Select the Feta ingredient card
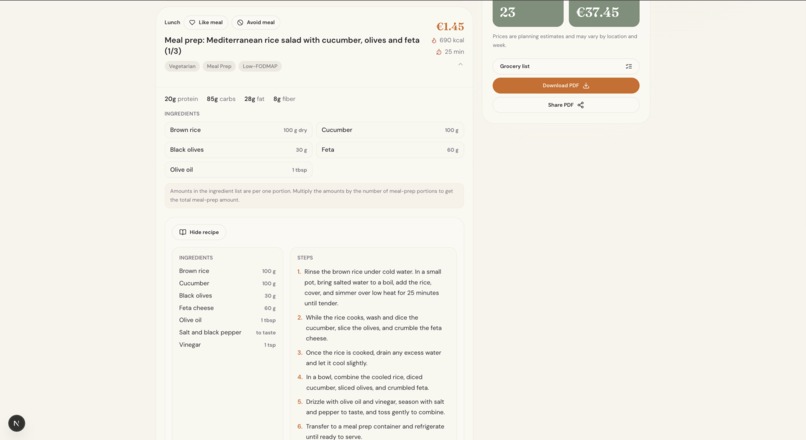The width and height of the screenshot is (806, 440). [390, 150]
